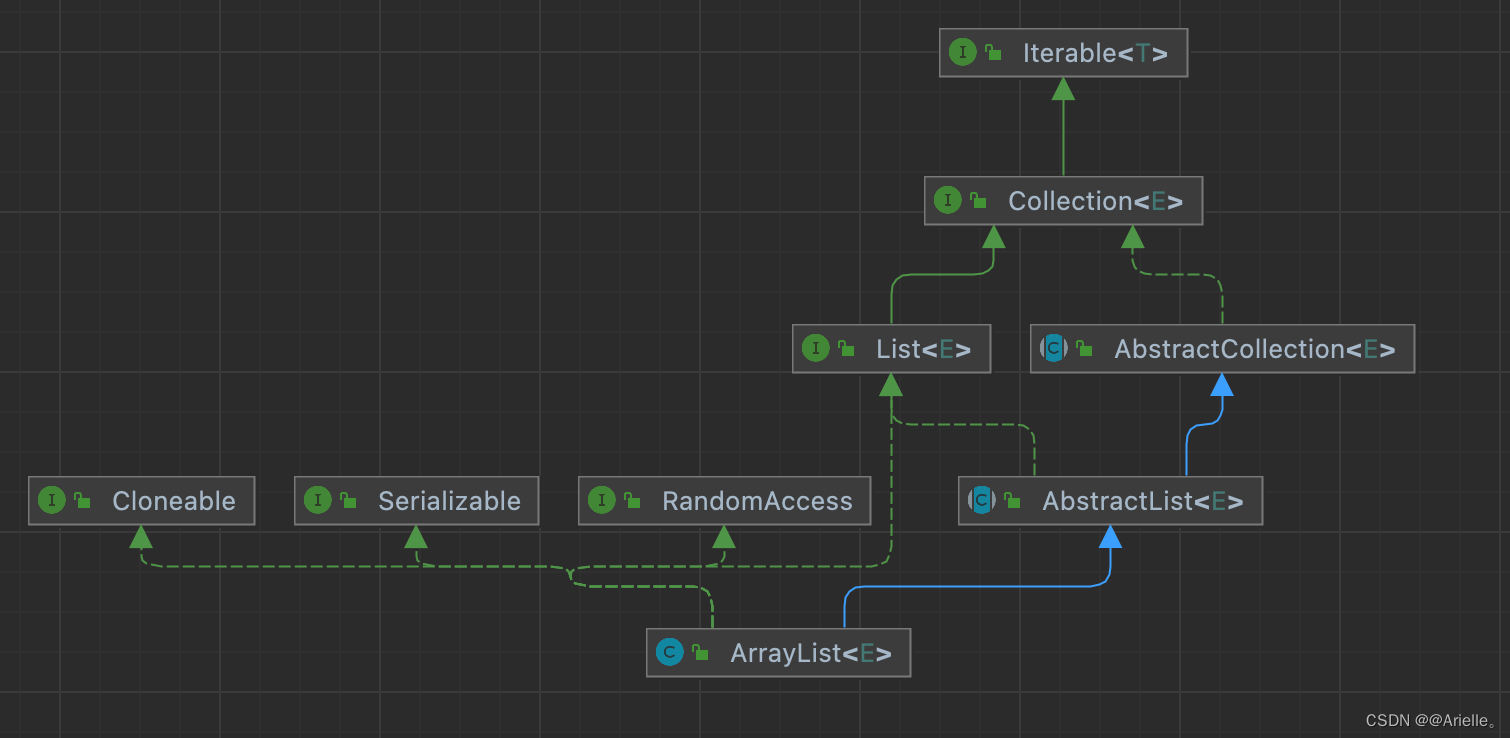Click the green lock icon on List<E>
Screen dimensions: 1510x738
tap(847, 349)
